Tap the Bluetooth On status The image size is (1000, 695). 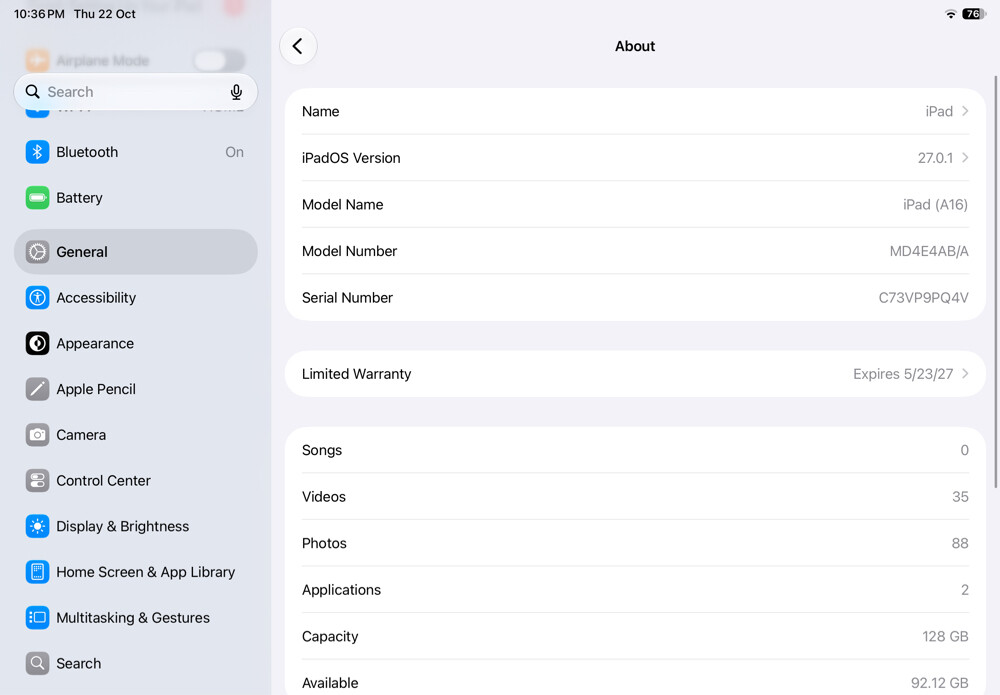point(234,152)
